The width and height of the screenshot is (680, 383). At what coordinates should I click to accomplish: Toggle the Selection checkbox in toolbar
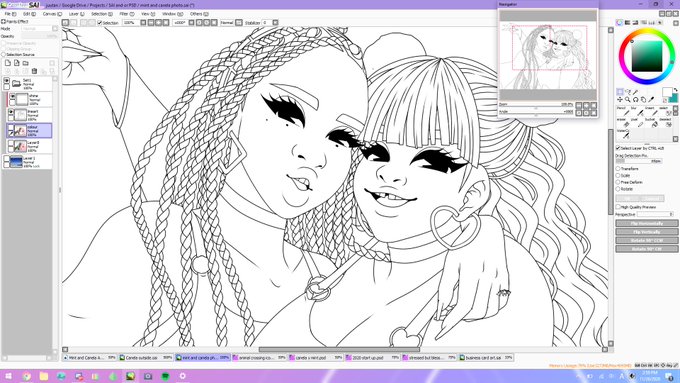pyautogui.click(x=100, y=23)
